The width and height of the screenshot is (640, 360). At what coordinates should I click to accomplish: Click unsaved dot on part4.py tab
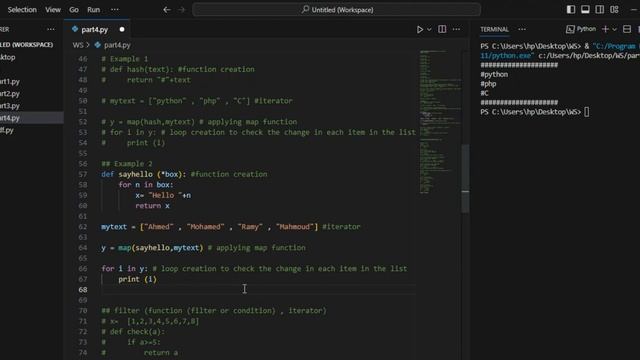coord(122,29)
